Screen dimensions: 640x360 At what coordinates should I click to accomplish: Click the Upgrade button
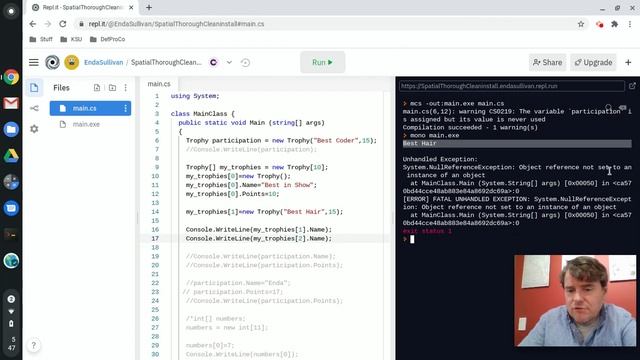[x=593, y=62]
